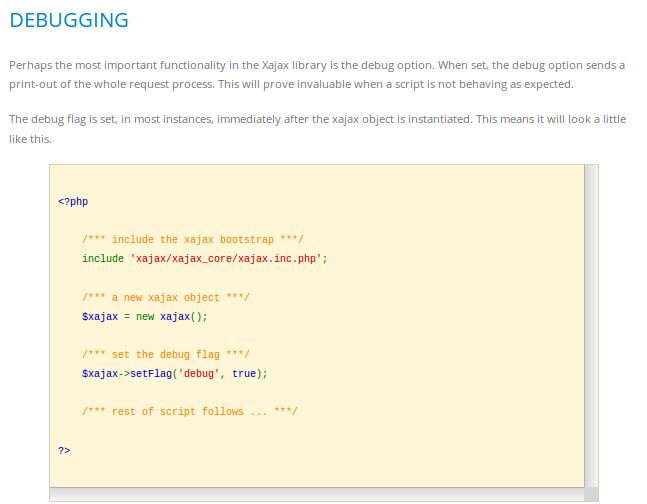Click the comment 'include the xajax bootstrap'
The height and width of the screenshot is (504, 647).
coord(193,240)
